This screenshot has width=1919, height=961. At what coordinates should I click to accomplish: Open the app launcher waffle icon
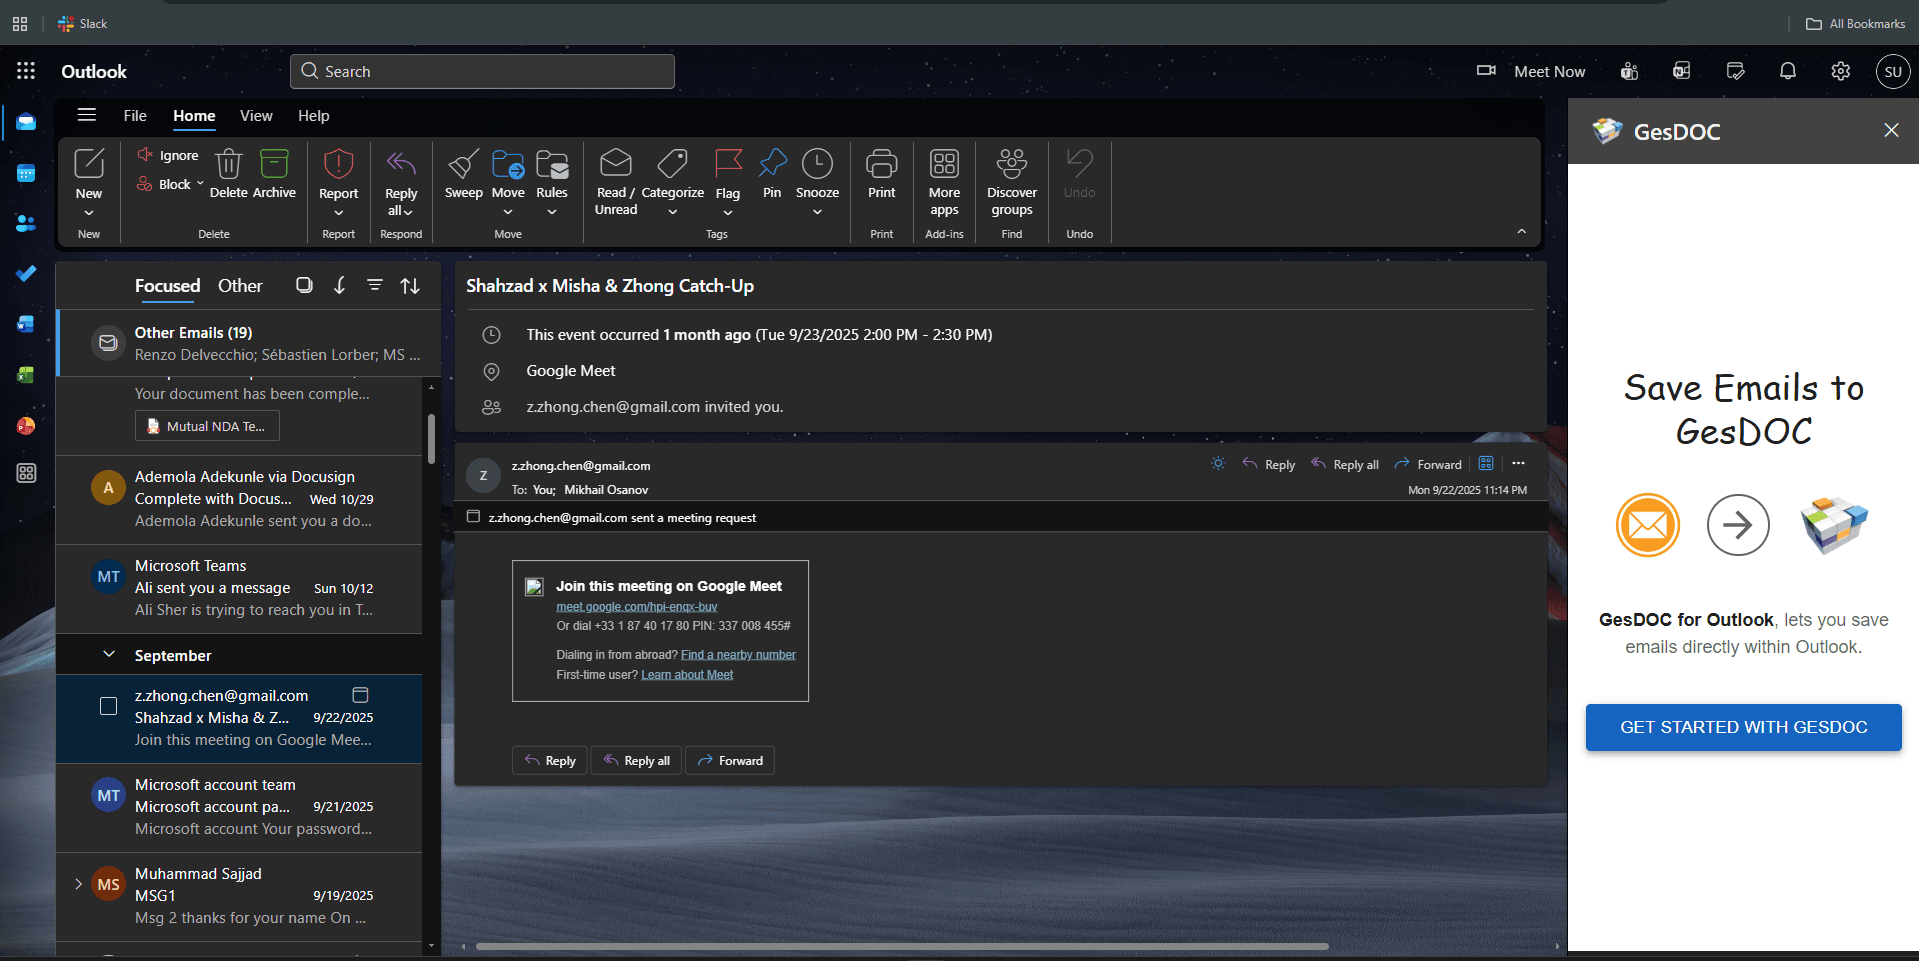click(26, 71)
